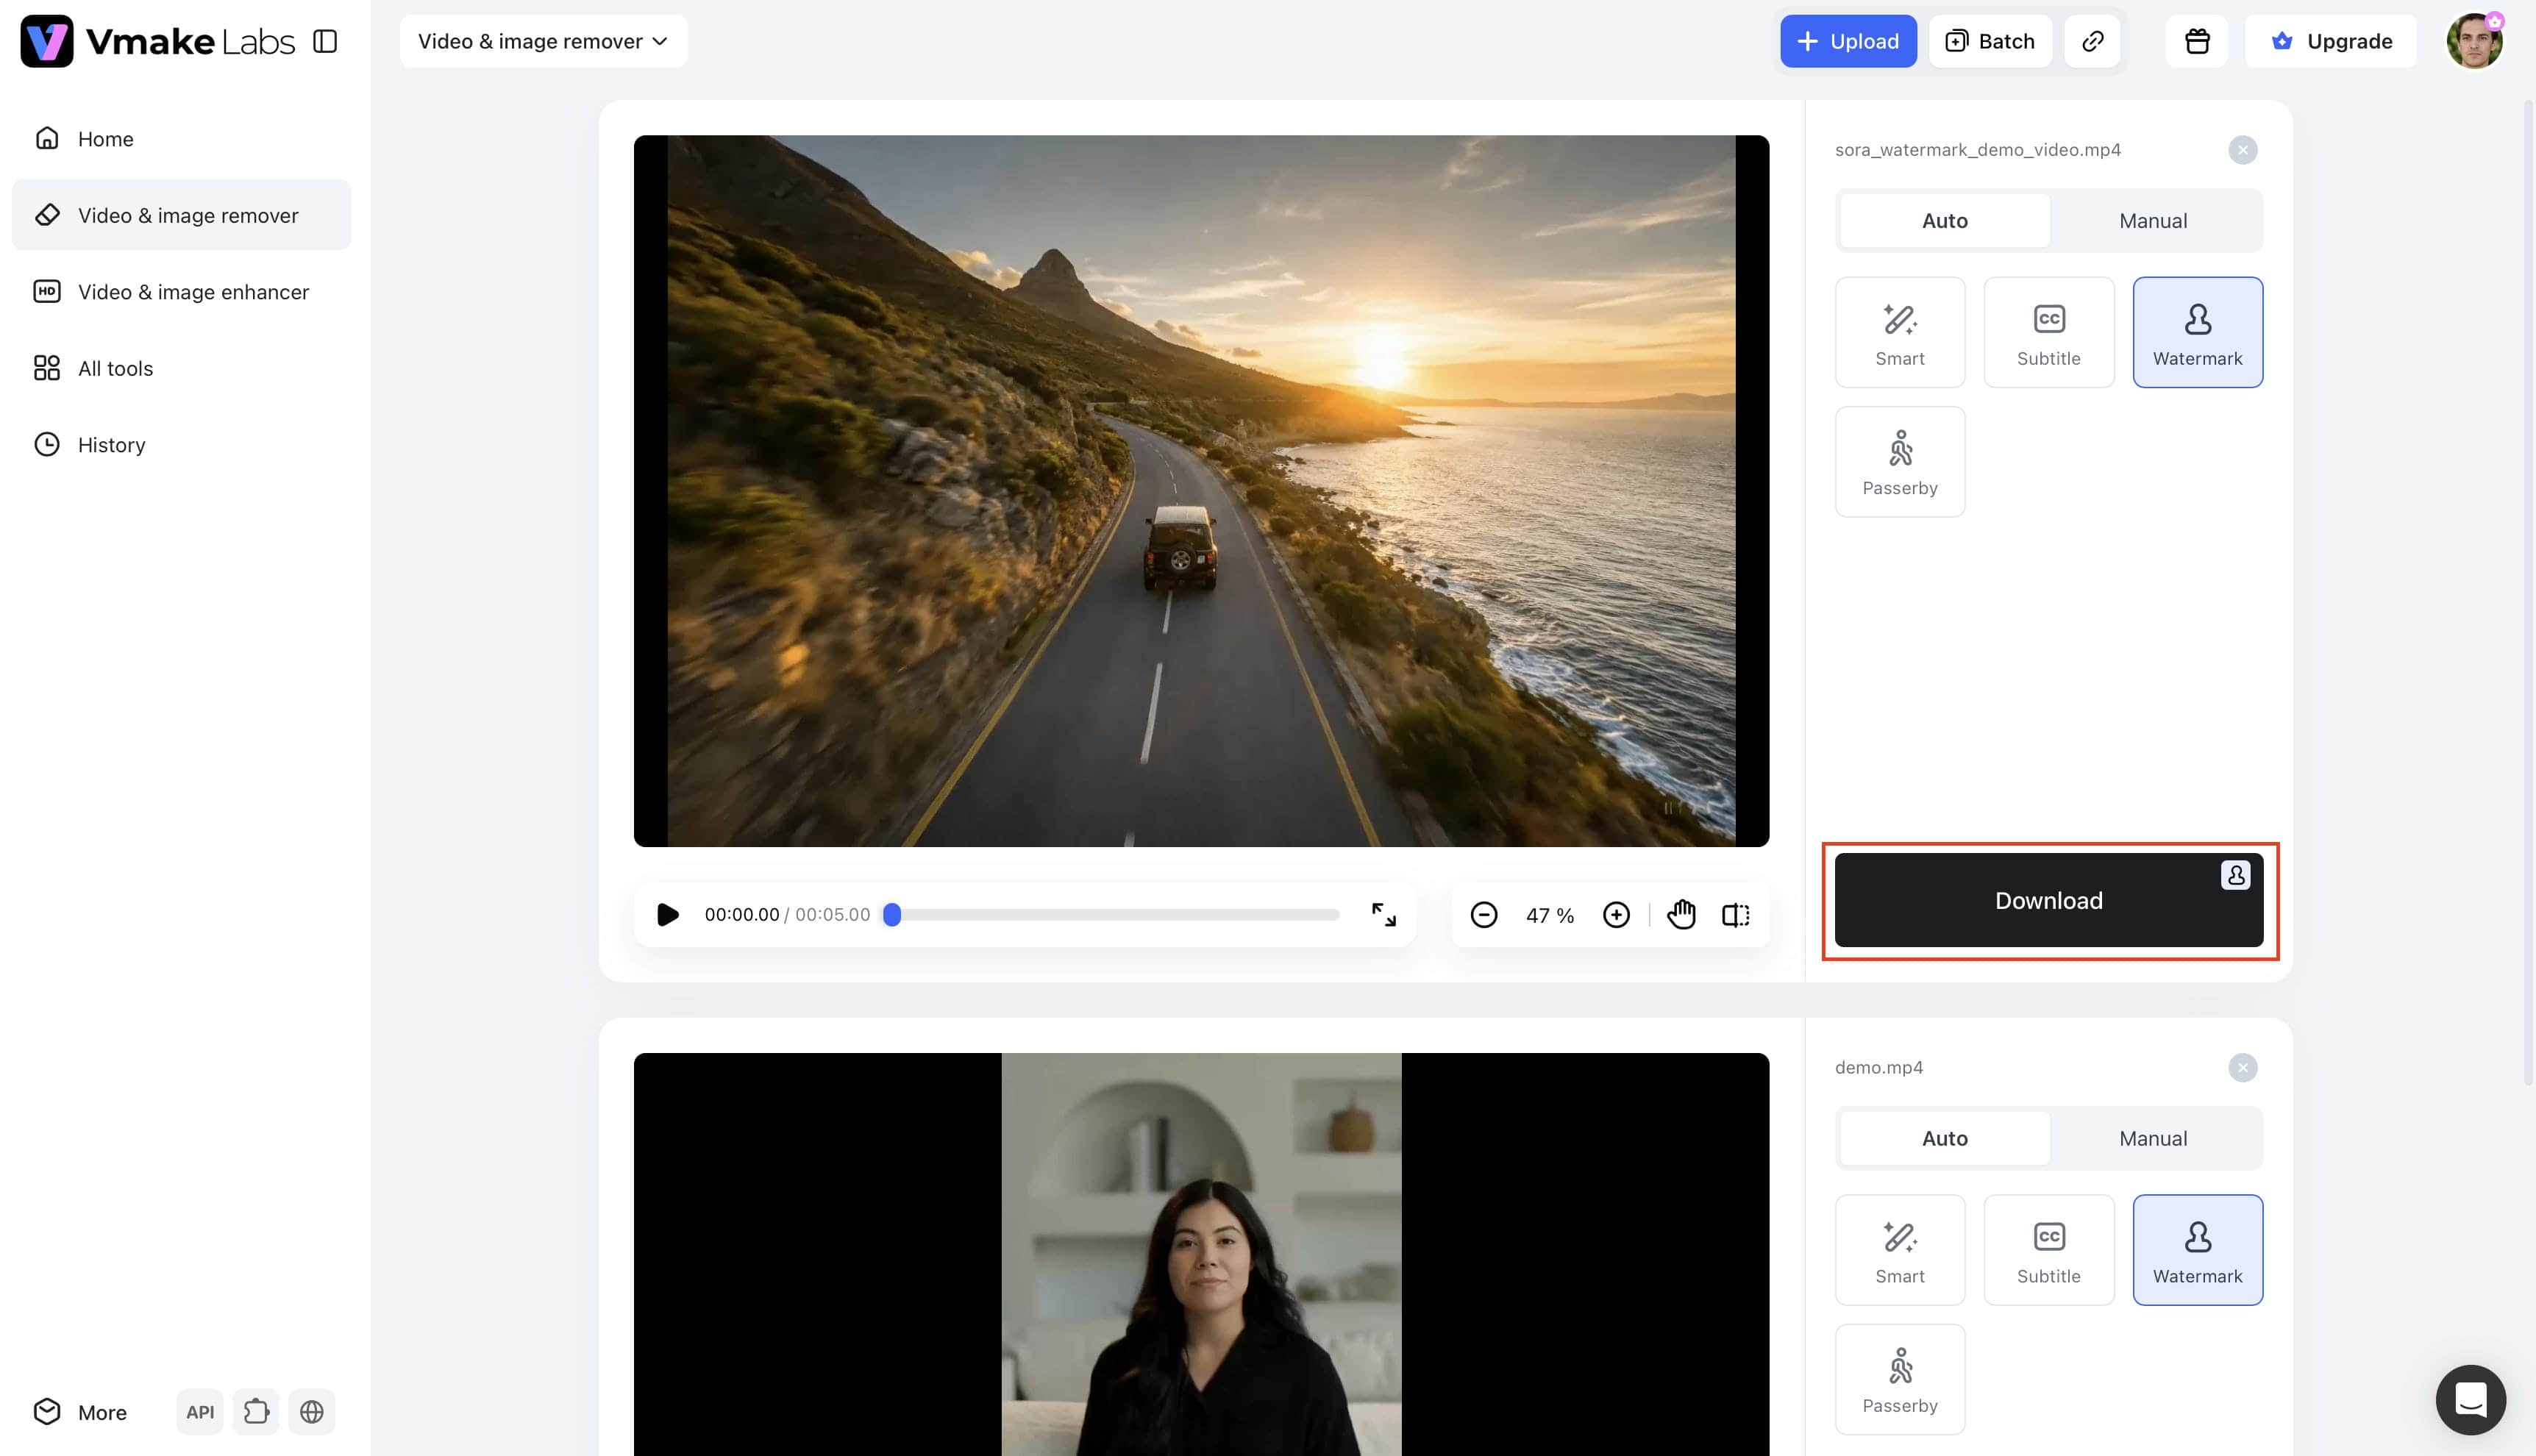The image size is (2536, 1456).
Task: Expand Video & image remover dropdown
Action: [543, 41]
